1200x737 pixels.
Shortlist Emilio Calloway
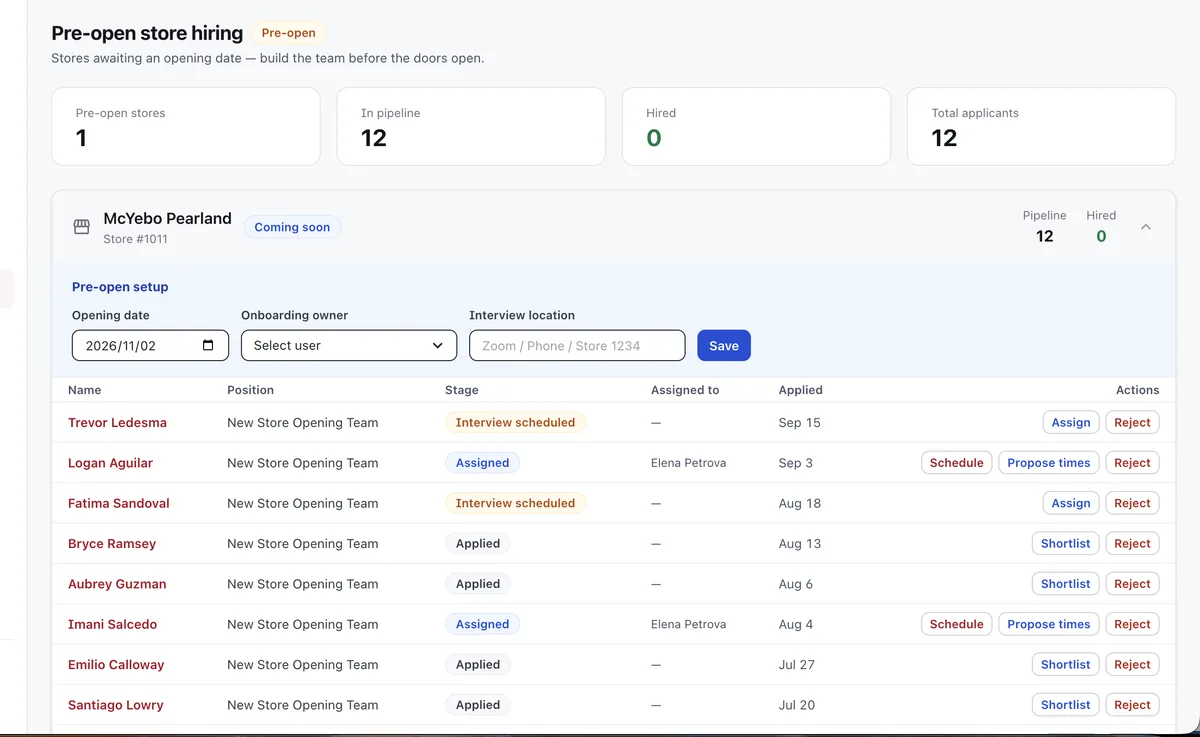[1065, 664]
